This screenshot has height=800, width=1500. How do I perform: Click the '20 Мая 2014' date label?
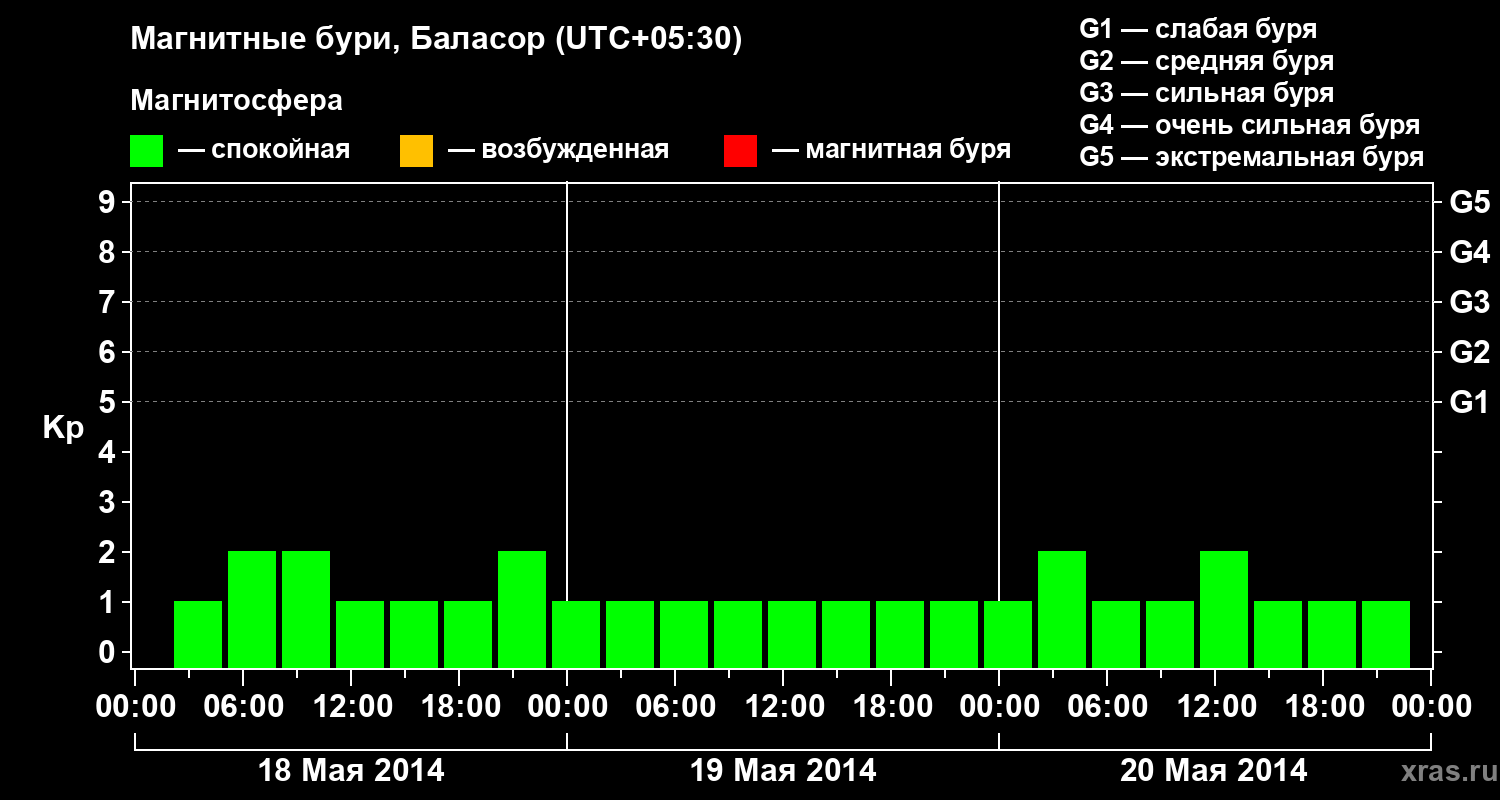[1214, 771]
